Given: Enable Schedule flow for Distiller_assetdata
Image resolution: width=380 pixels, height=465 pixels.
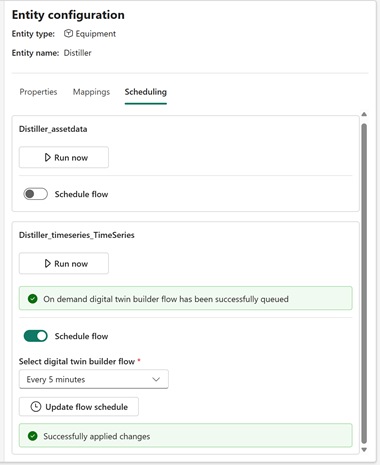Looking at the screenshot, I should tap(36, 194).
